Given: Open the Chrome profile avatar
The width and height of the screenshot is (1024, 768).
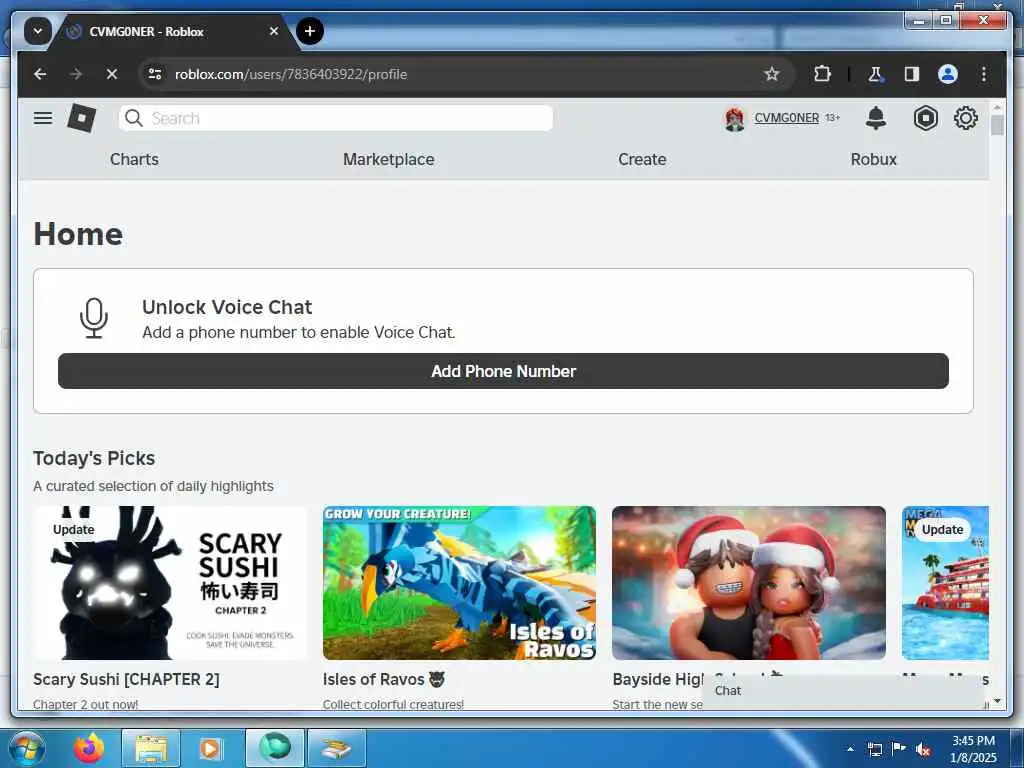Looking at the screenshot, I should [948, 74].
